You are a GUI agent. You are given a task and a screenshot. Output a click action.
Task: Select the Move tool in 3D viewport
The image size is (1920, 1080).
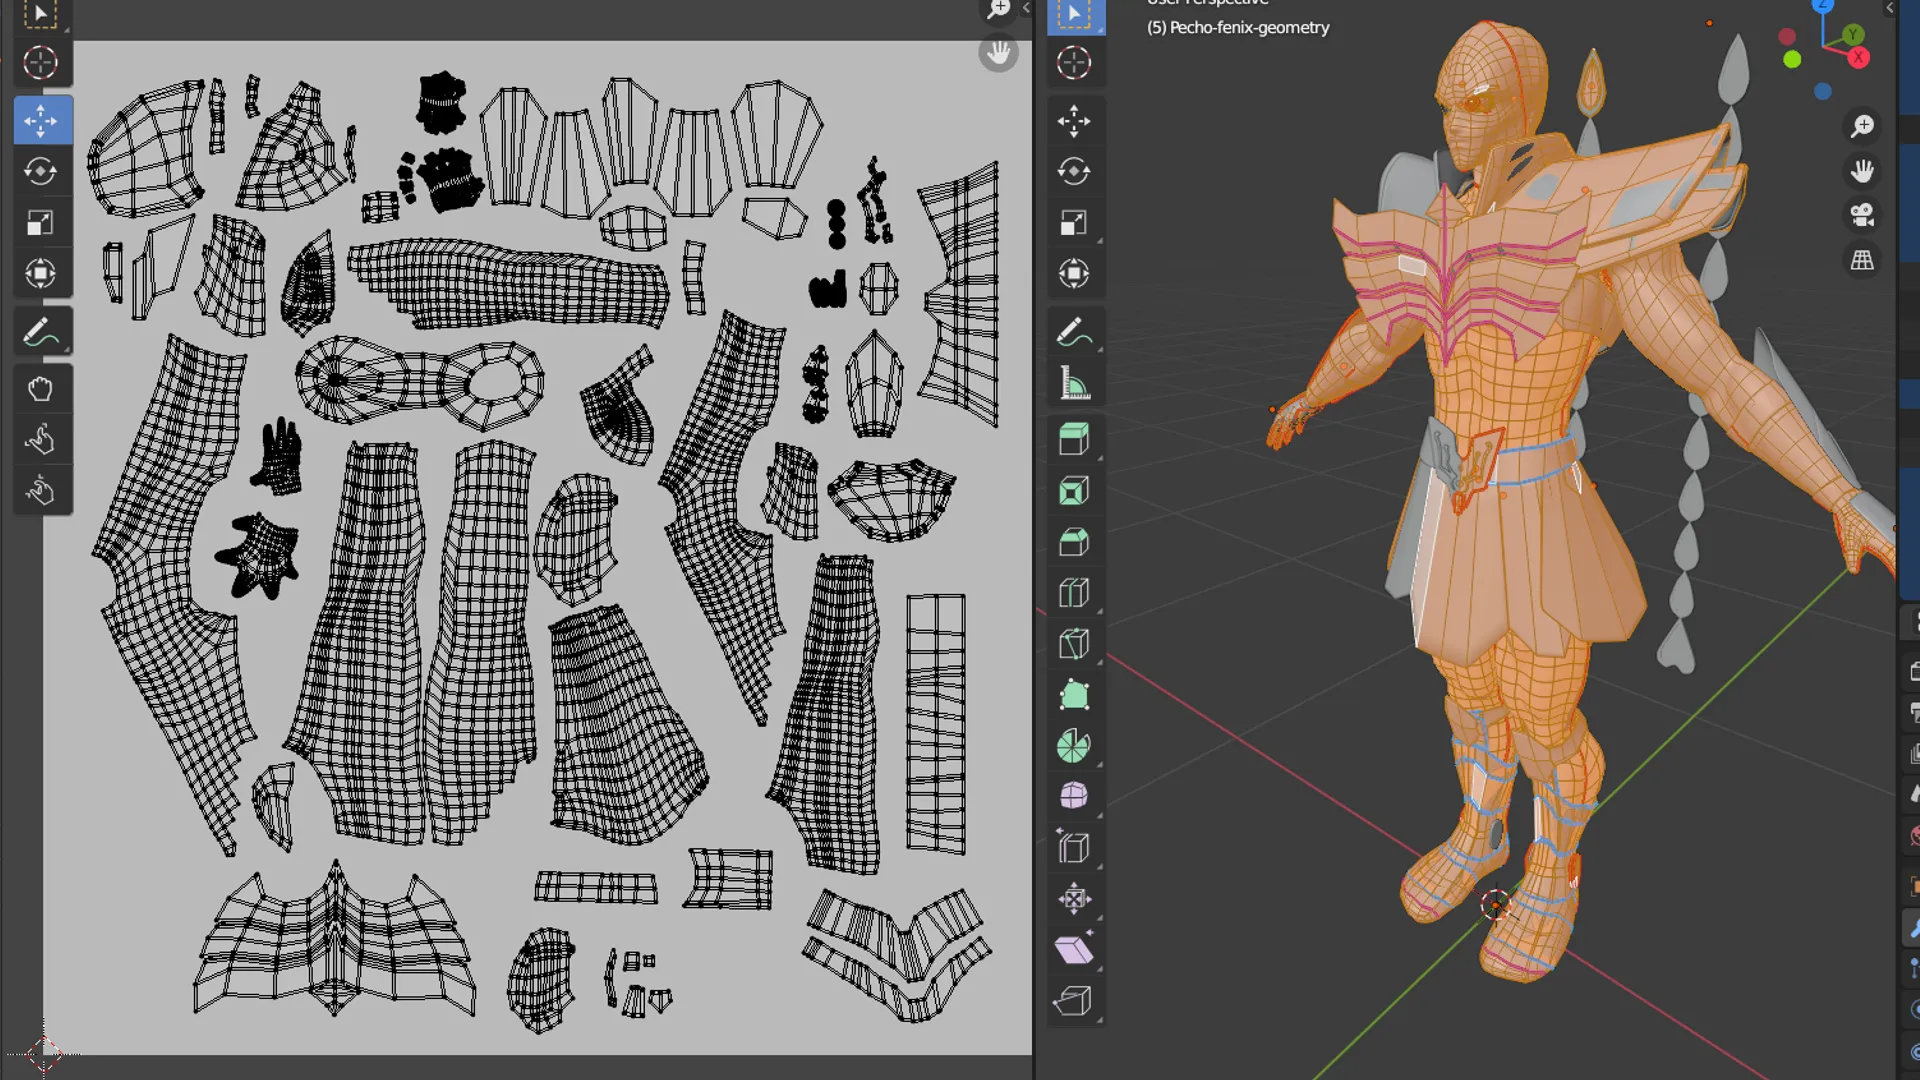[x=1075, y=121]
